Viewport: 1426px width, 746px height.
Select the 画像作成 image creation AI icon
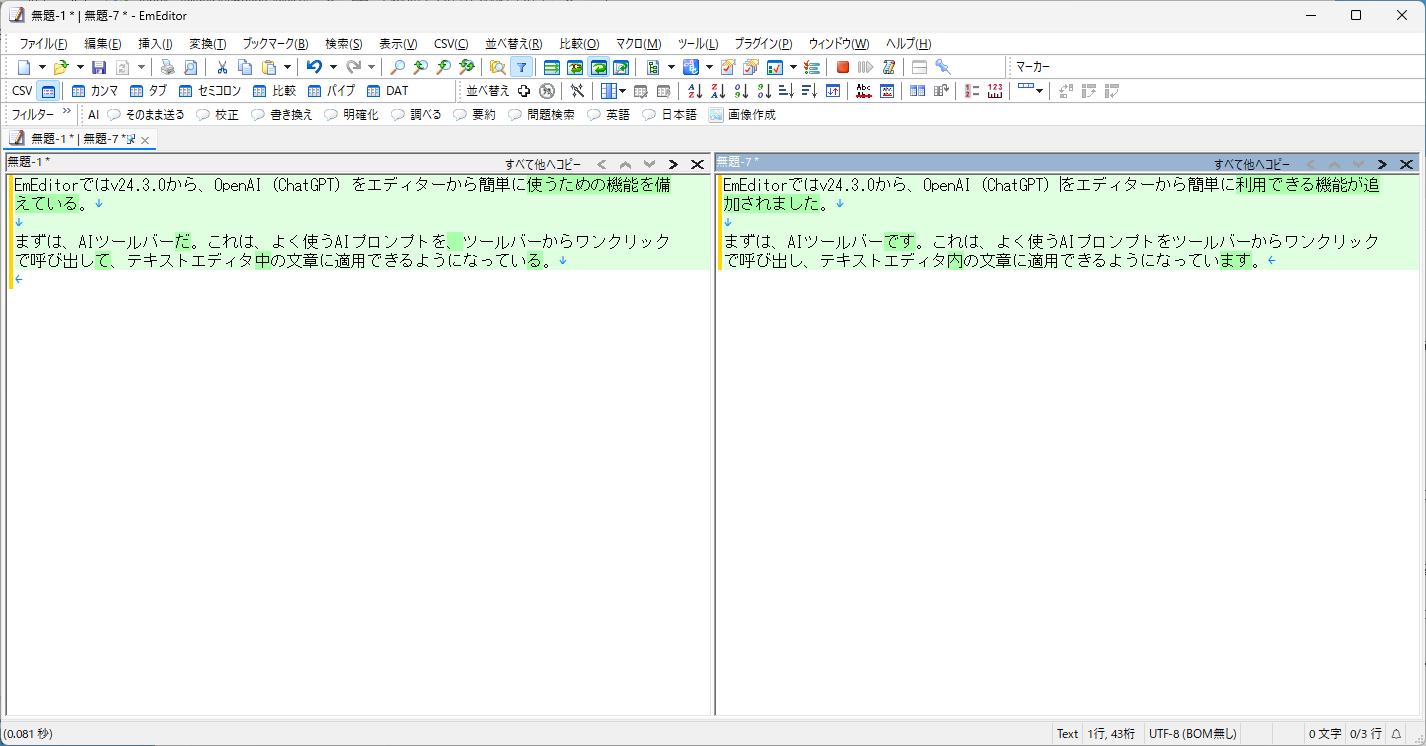[740, 114]
